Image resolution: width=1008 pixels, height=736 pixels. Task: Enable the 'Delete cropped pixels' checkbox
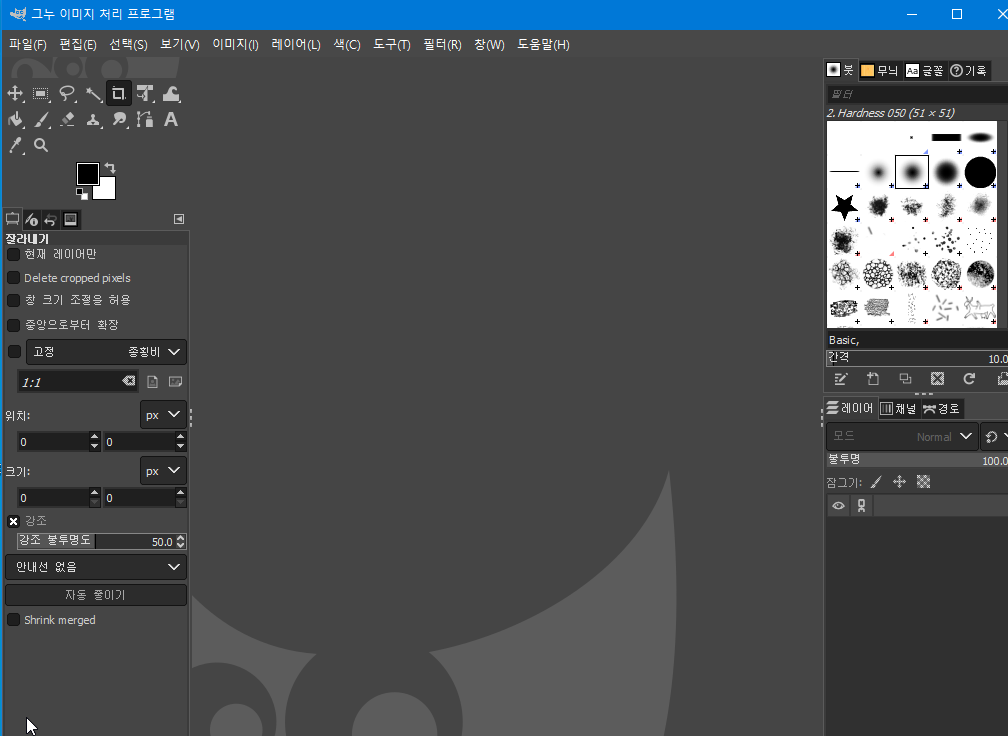14,278
